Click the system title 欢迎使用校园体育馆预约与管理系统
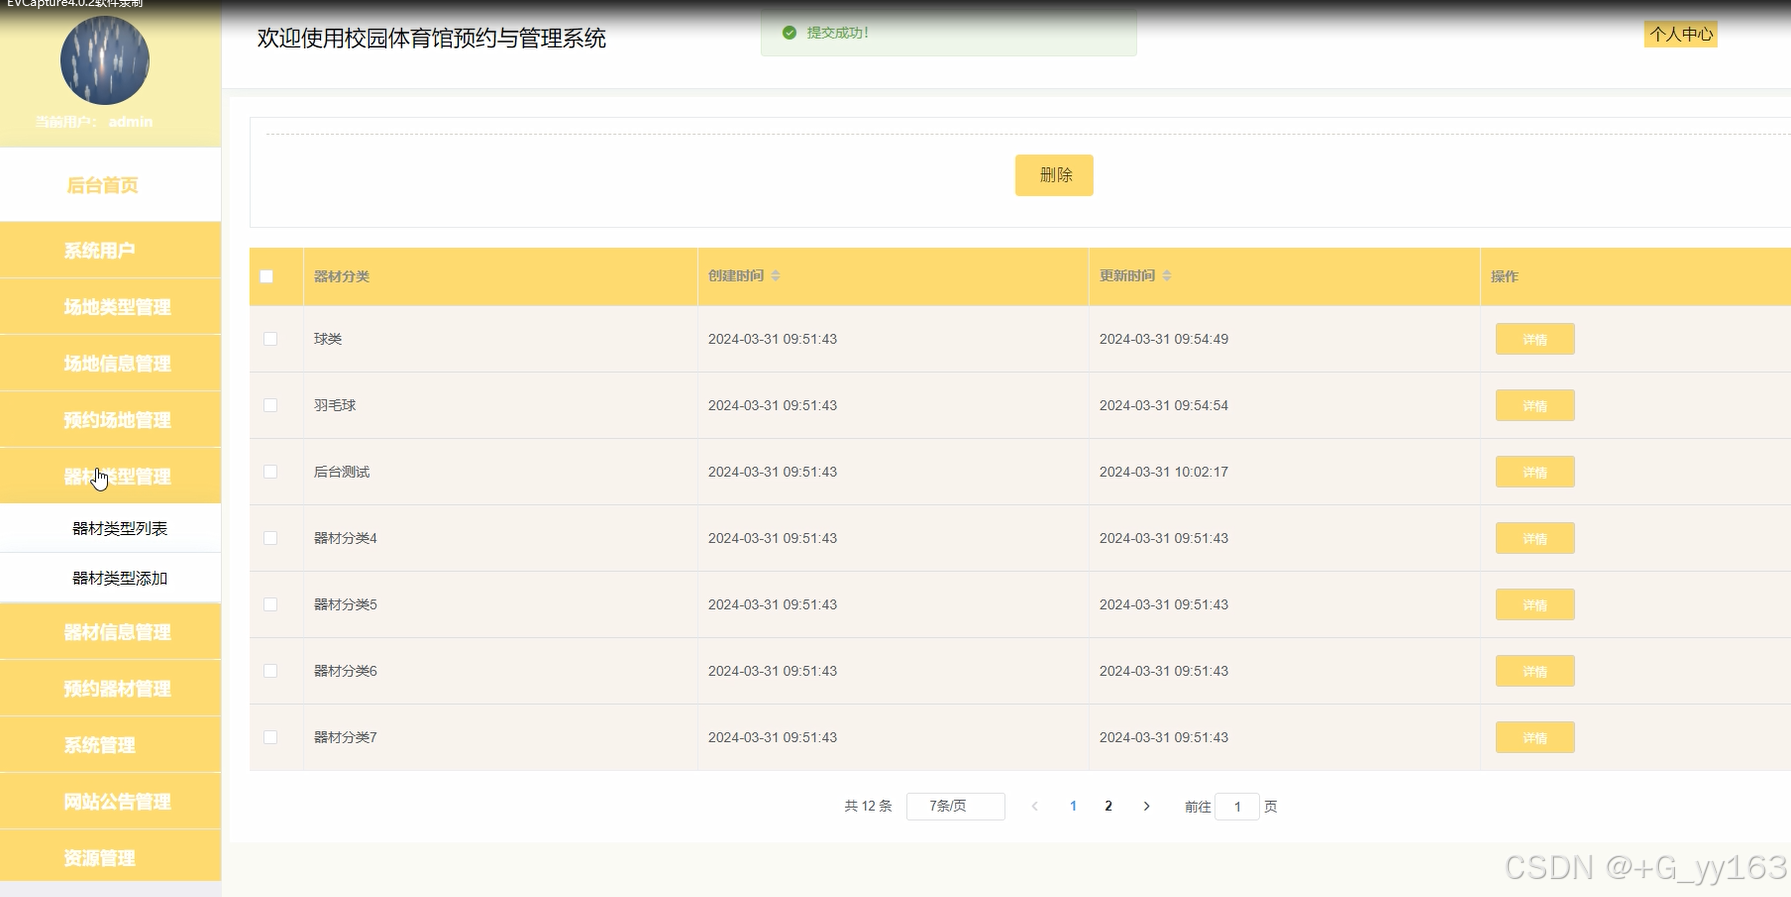1791x897 pixels. tap(431, 38)
